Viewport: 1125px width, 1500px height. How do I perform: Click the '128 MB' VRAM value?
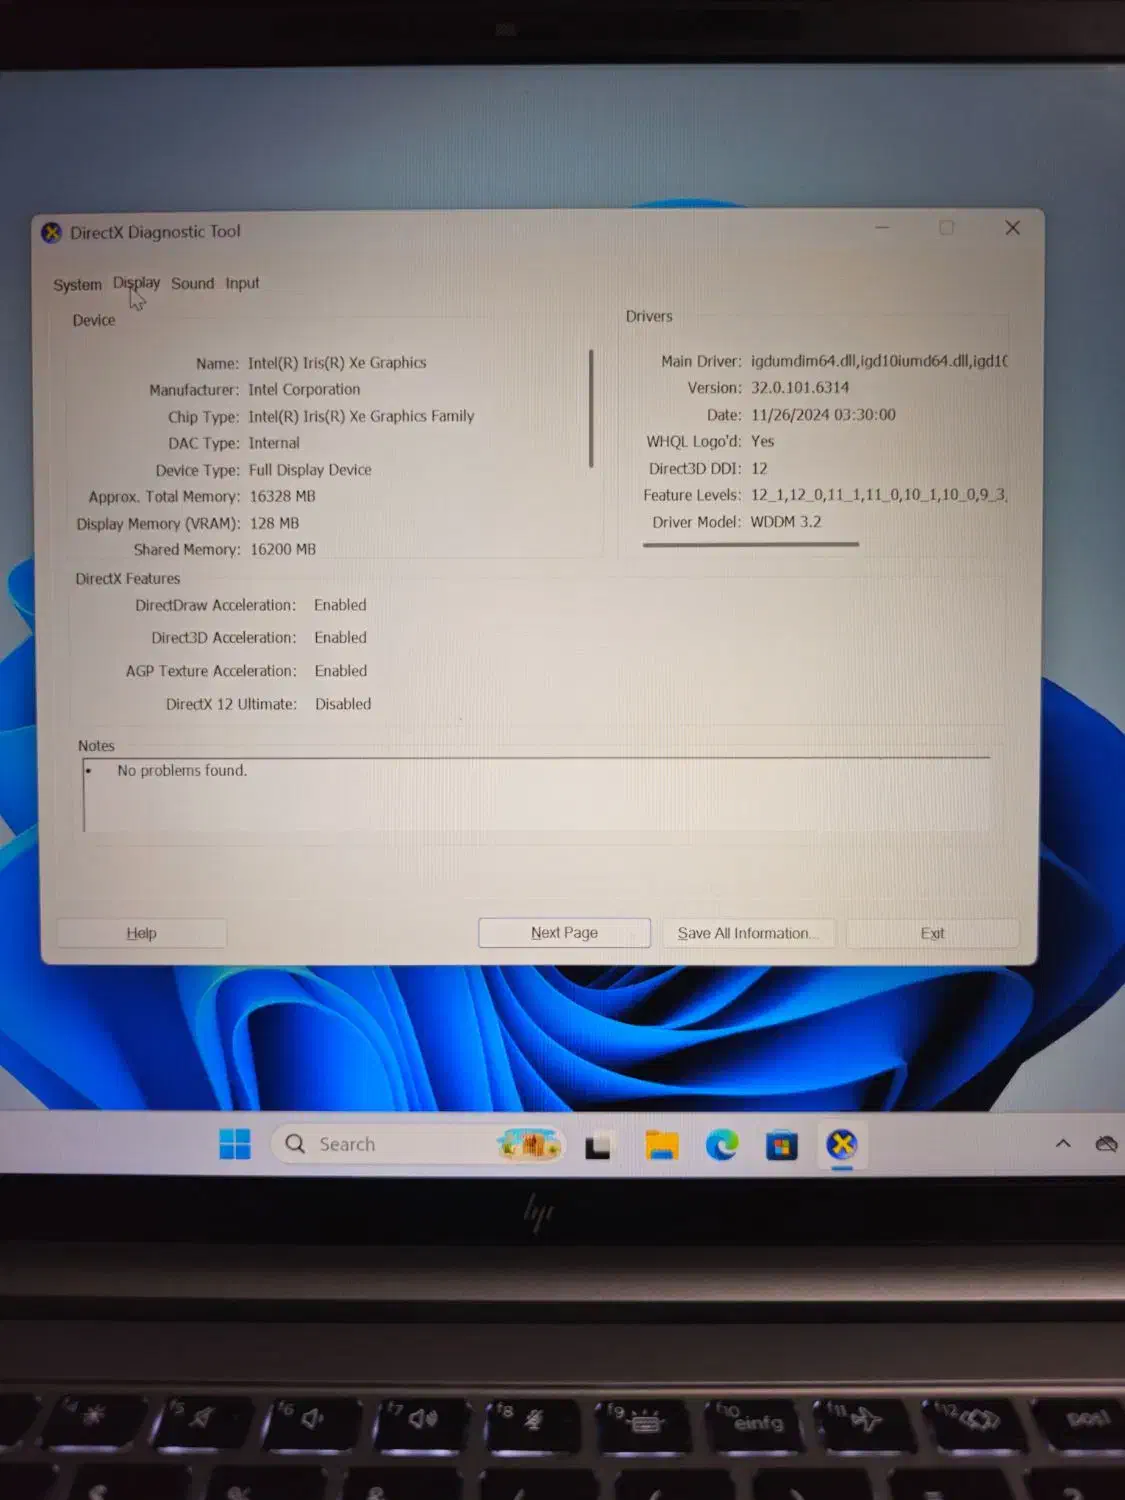[274, 524]
